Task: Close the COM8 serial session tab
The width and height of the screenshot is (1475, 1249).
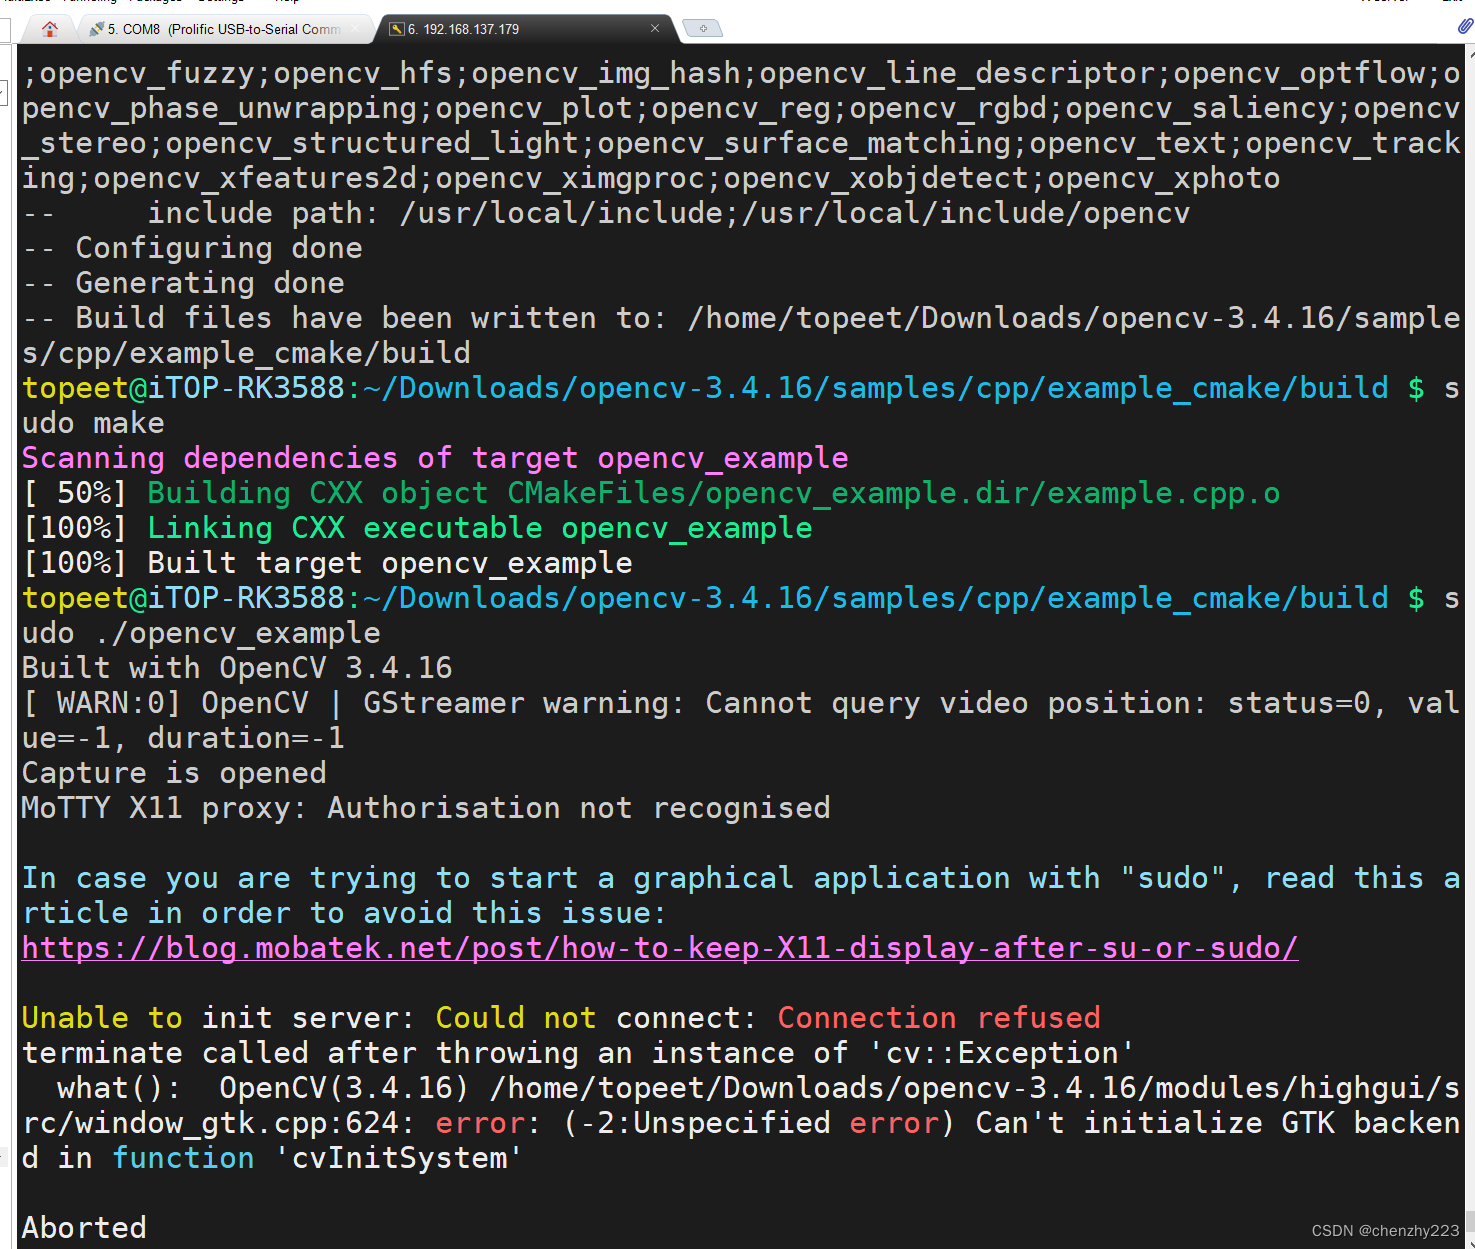Action: [355, 29]
